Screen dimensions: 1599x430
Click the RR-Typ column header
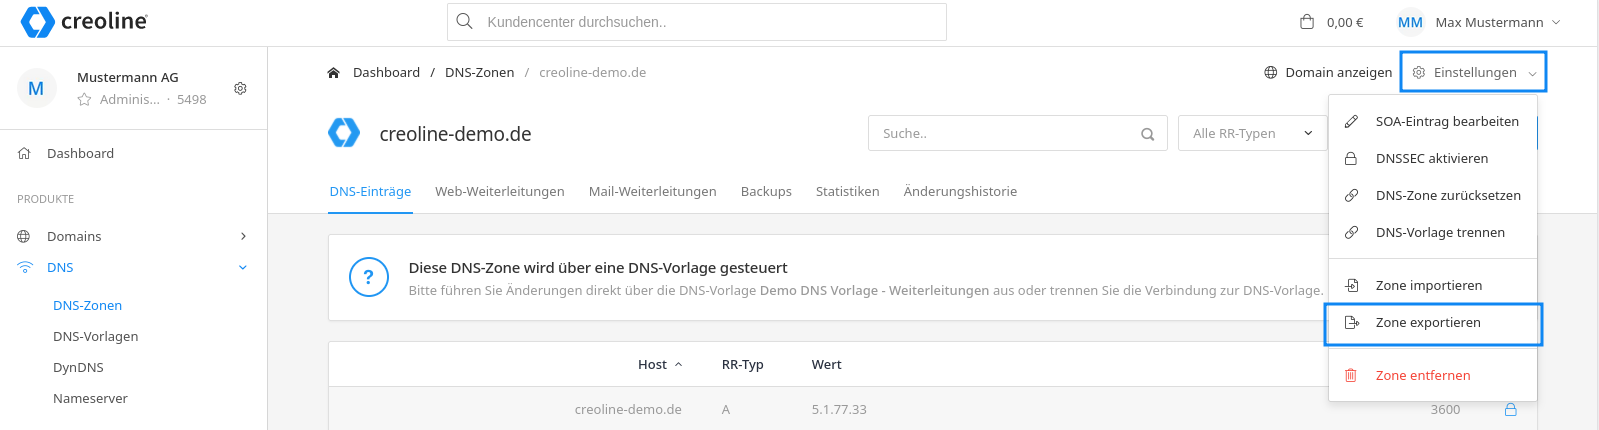click(743, 364)
